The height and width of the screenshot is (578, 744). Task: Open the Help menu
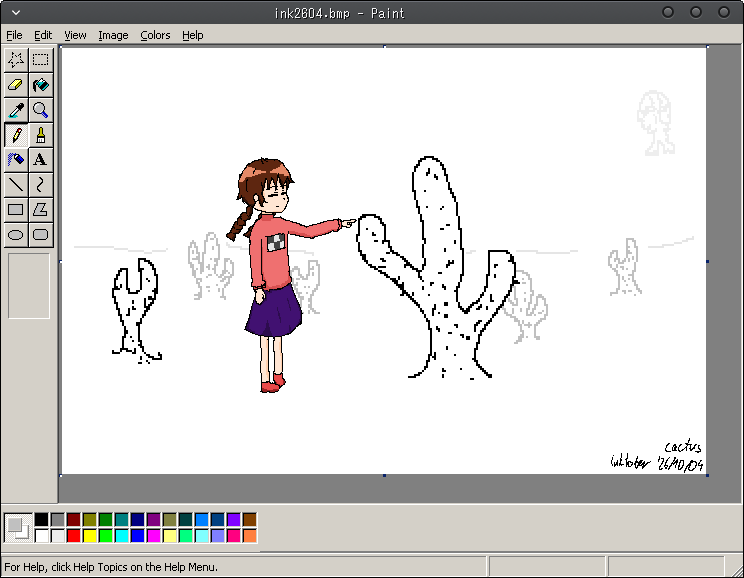point(193,35)
